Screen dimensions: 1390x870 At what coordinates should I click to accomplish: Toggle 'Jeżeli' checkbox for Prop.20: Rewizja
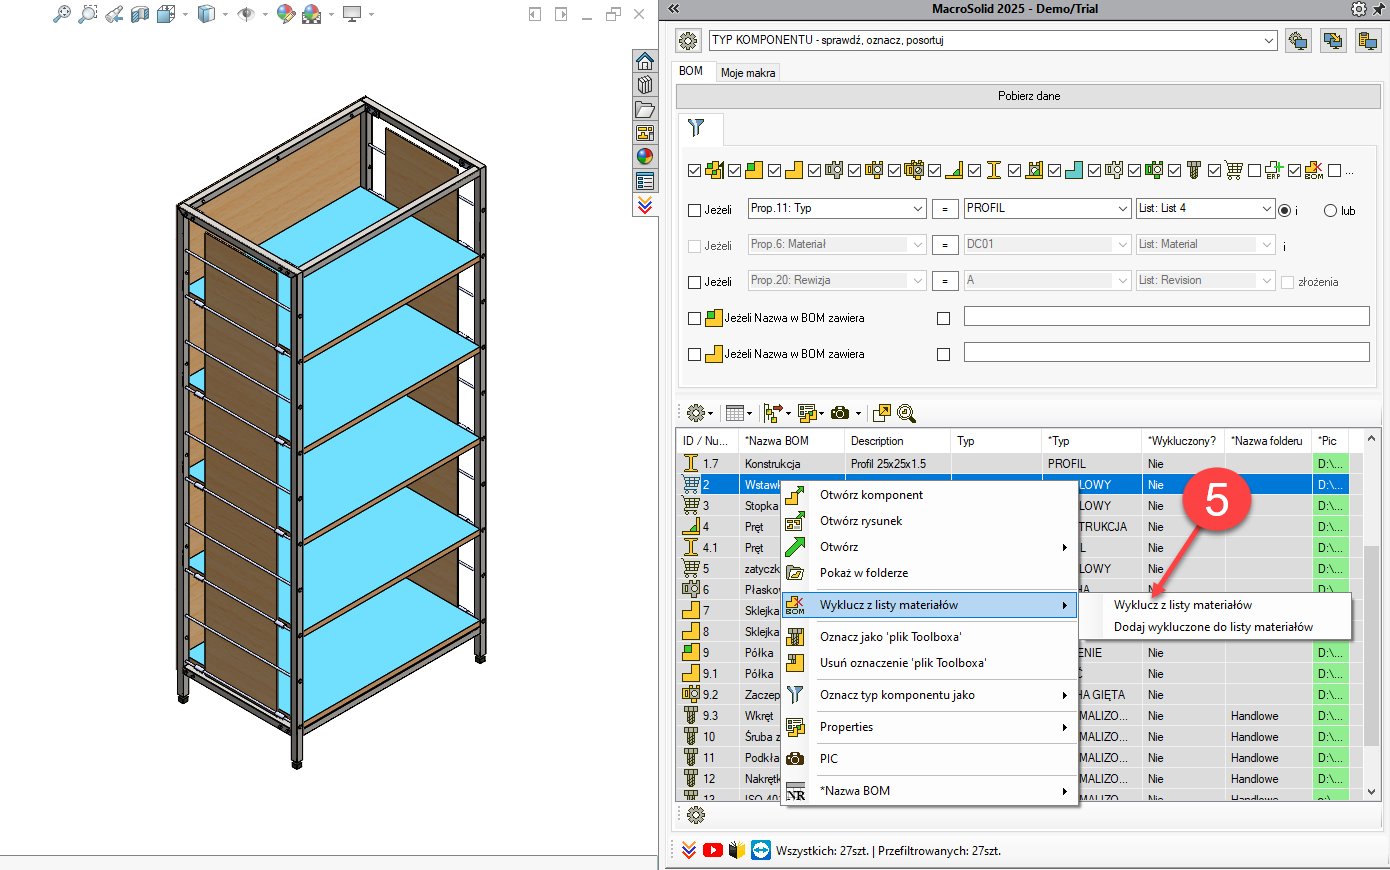coord(695,282)
